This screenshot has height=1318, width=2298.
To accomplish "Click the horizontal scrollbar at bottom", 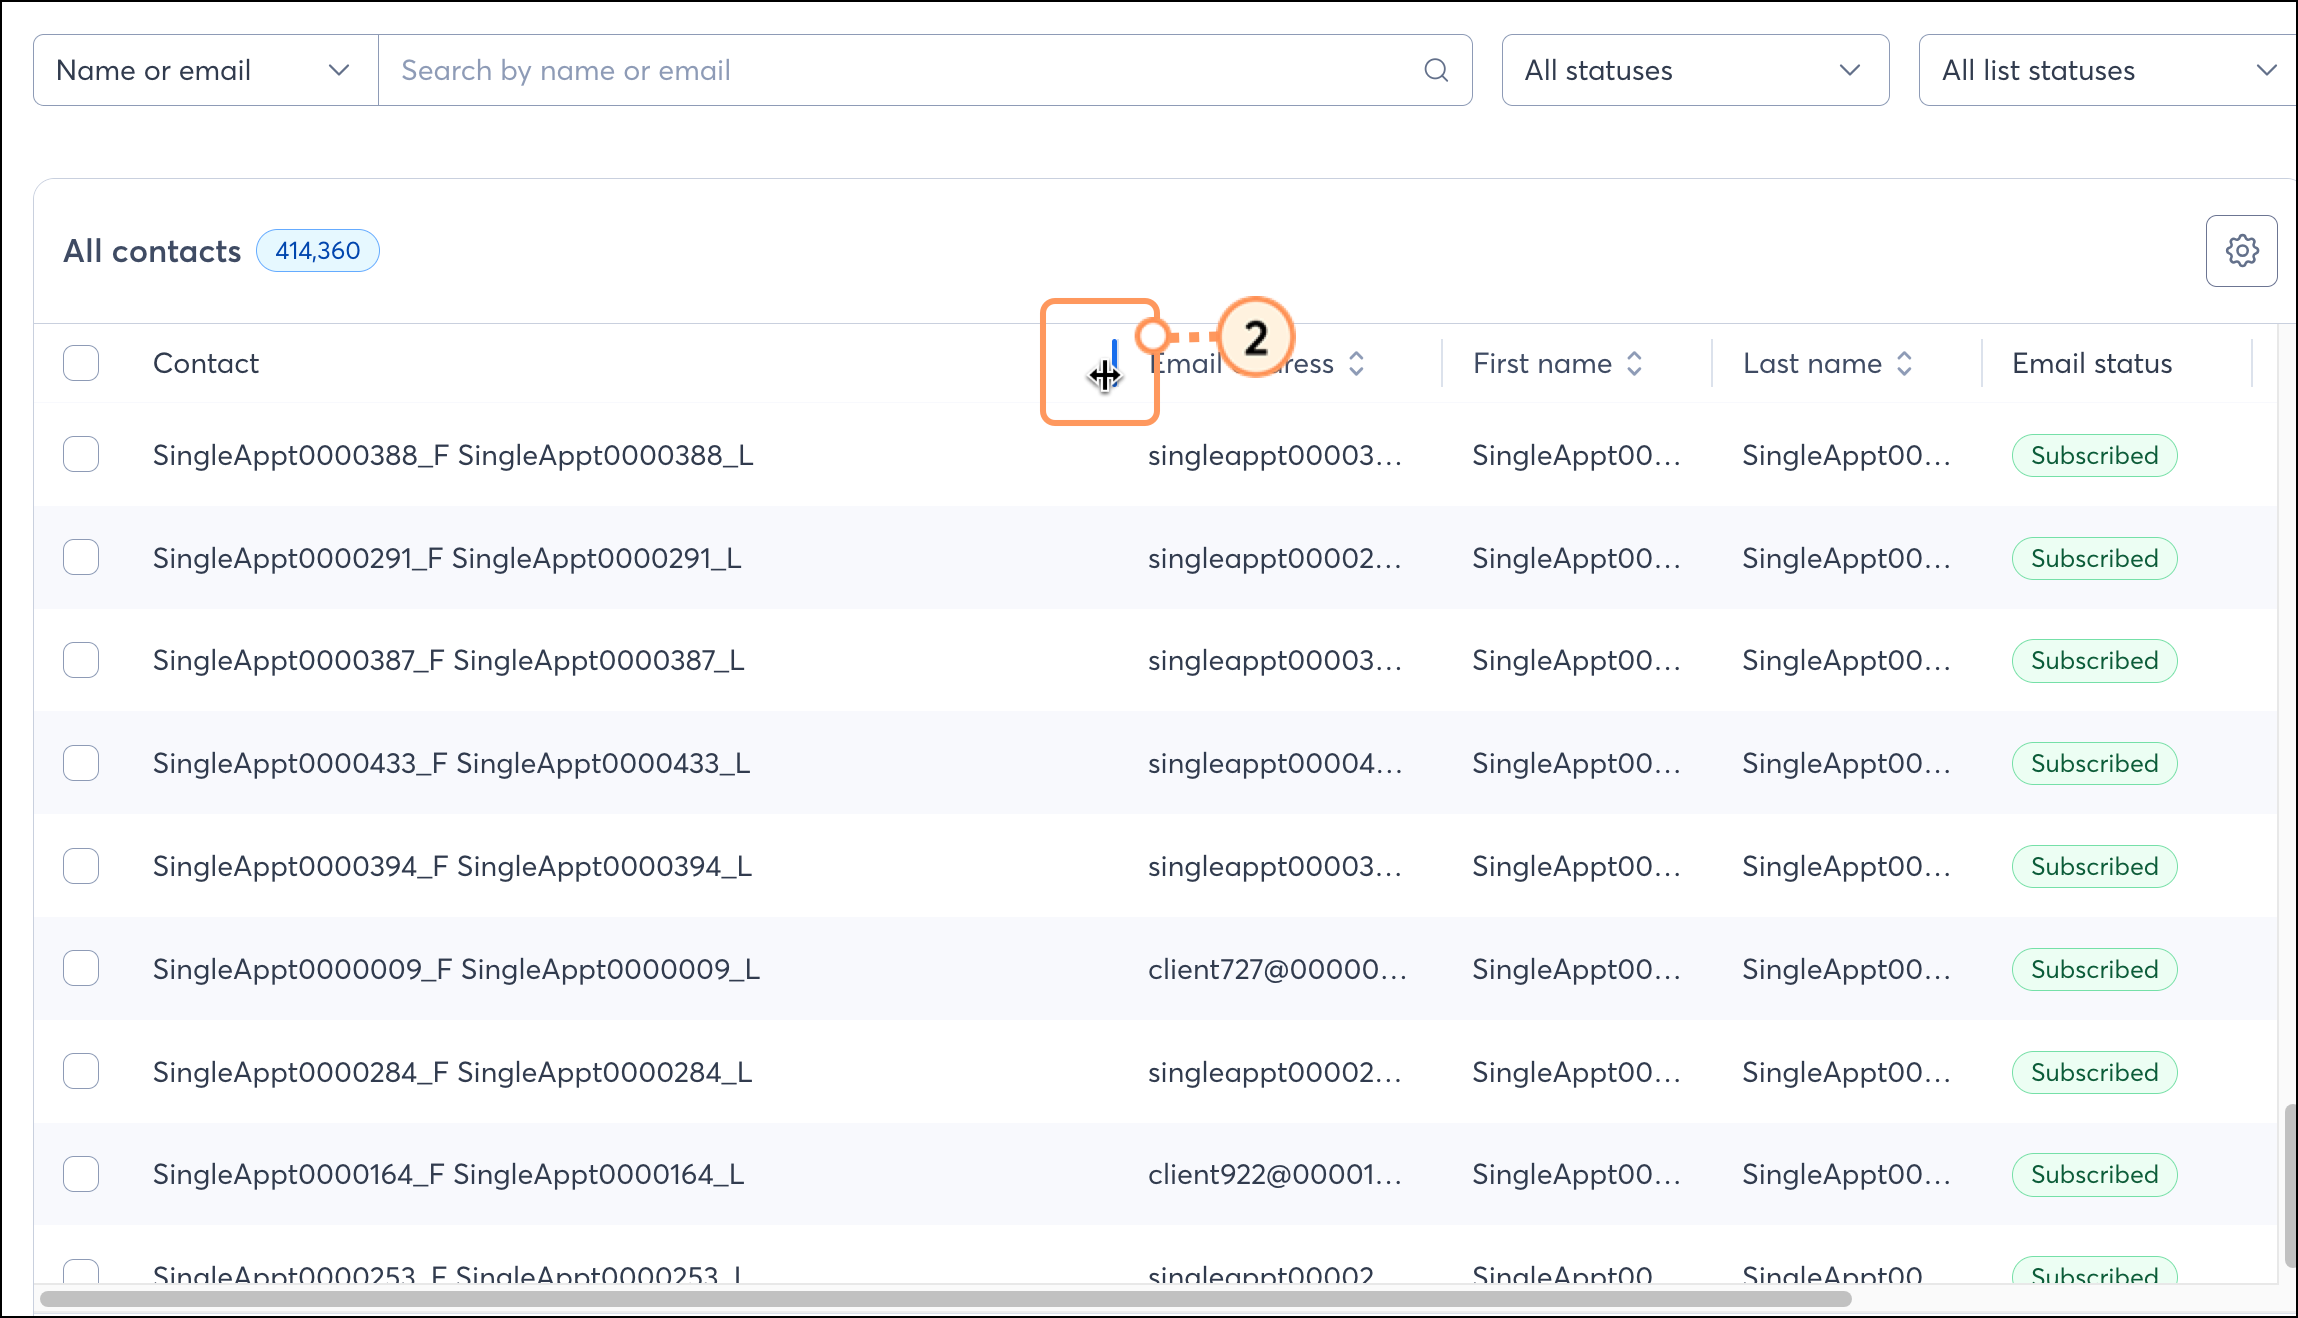I will click(945, 1298).
